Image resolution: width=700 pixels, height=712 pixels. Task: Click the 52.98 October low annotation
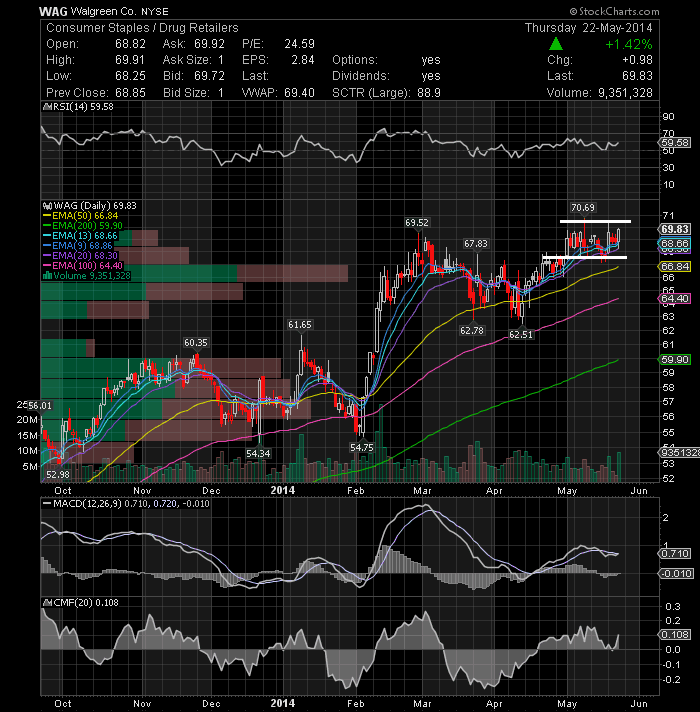58,475
